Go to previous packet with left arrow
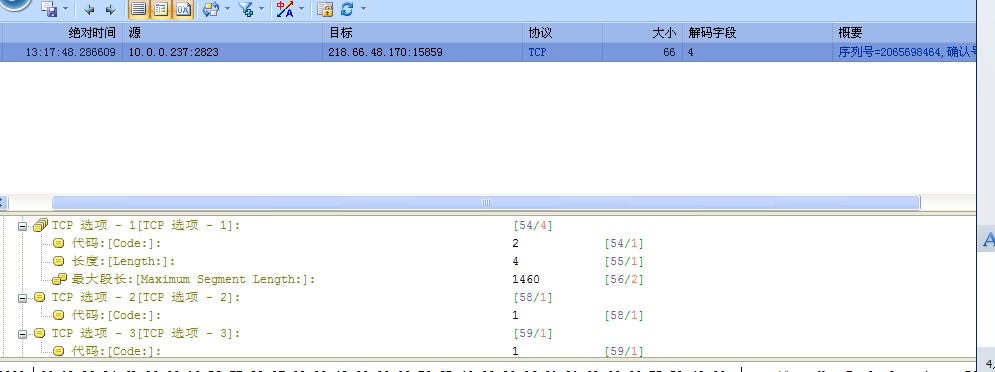995x372 pixels. (89, 10)
